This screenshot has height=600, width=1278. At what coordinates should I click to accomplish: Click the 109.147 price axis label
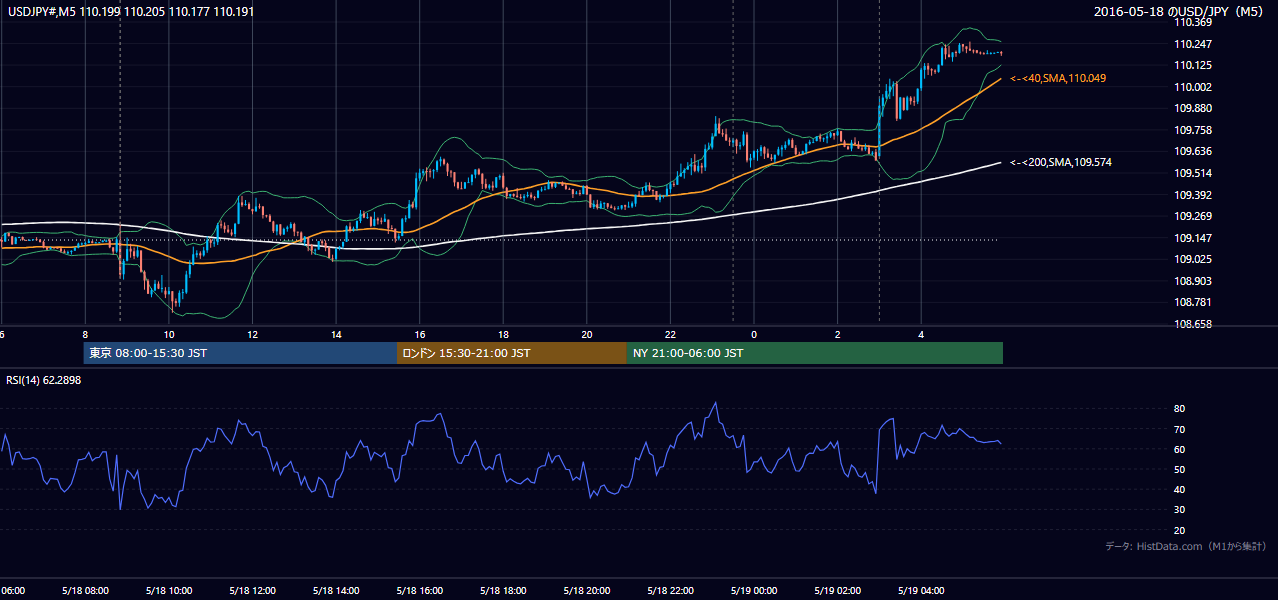[x=1193, y=238]
